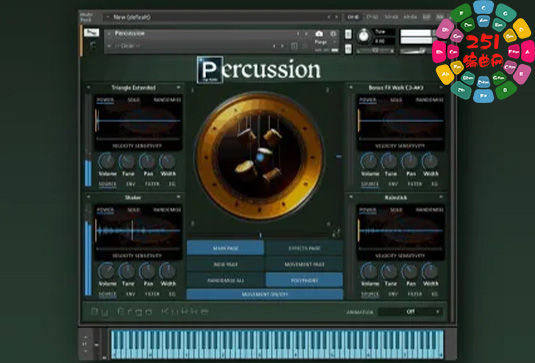Open the instrument edit wrench icon
The width and height of the screenshot is (535, 363).
click(91, 33)
